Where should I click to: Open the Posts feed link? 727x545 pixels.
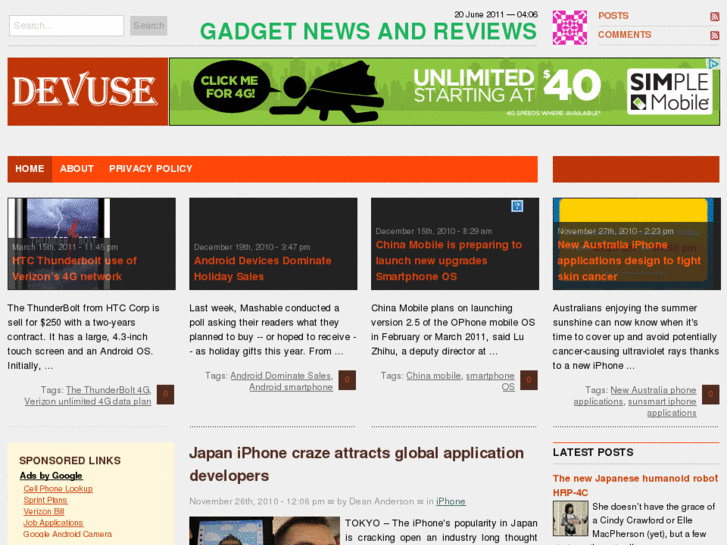click(x=613, y=16)
